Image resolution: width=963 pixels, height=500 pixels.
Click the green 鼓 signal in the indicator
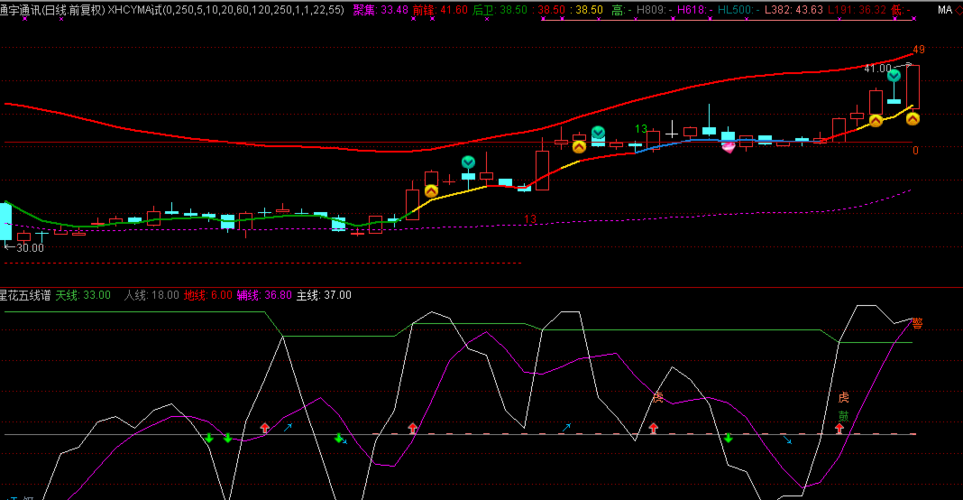[843, 416]
